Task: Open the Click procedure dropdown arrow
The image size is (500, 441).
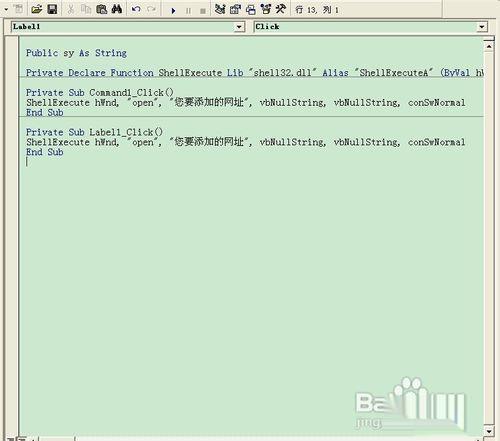Action: coord(482,27)
